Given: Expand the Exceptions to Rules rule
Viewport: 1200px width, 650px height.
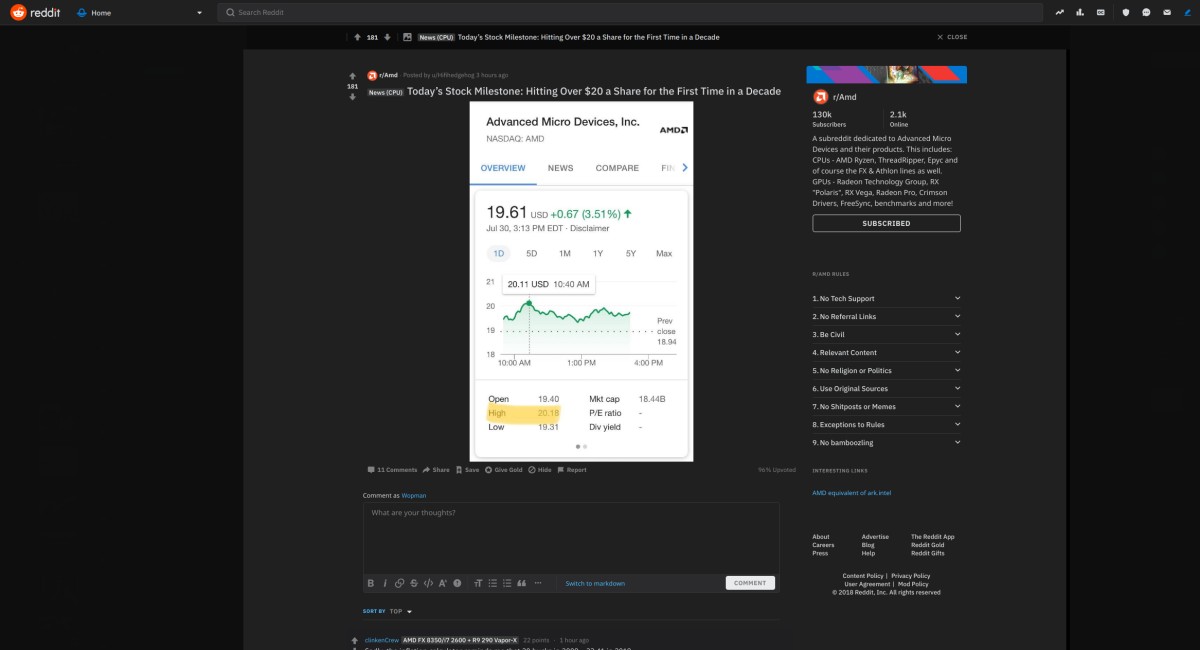Looking at the screenshot, I should 886,424.
